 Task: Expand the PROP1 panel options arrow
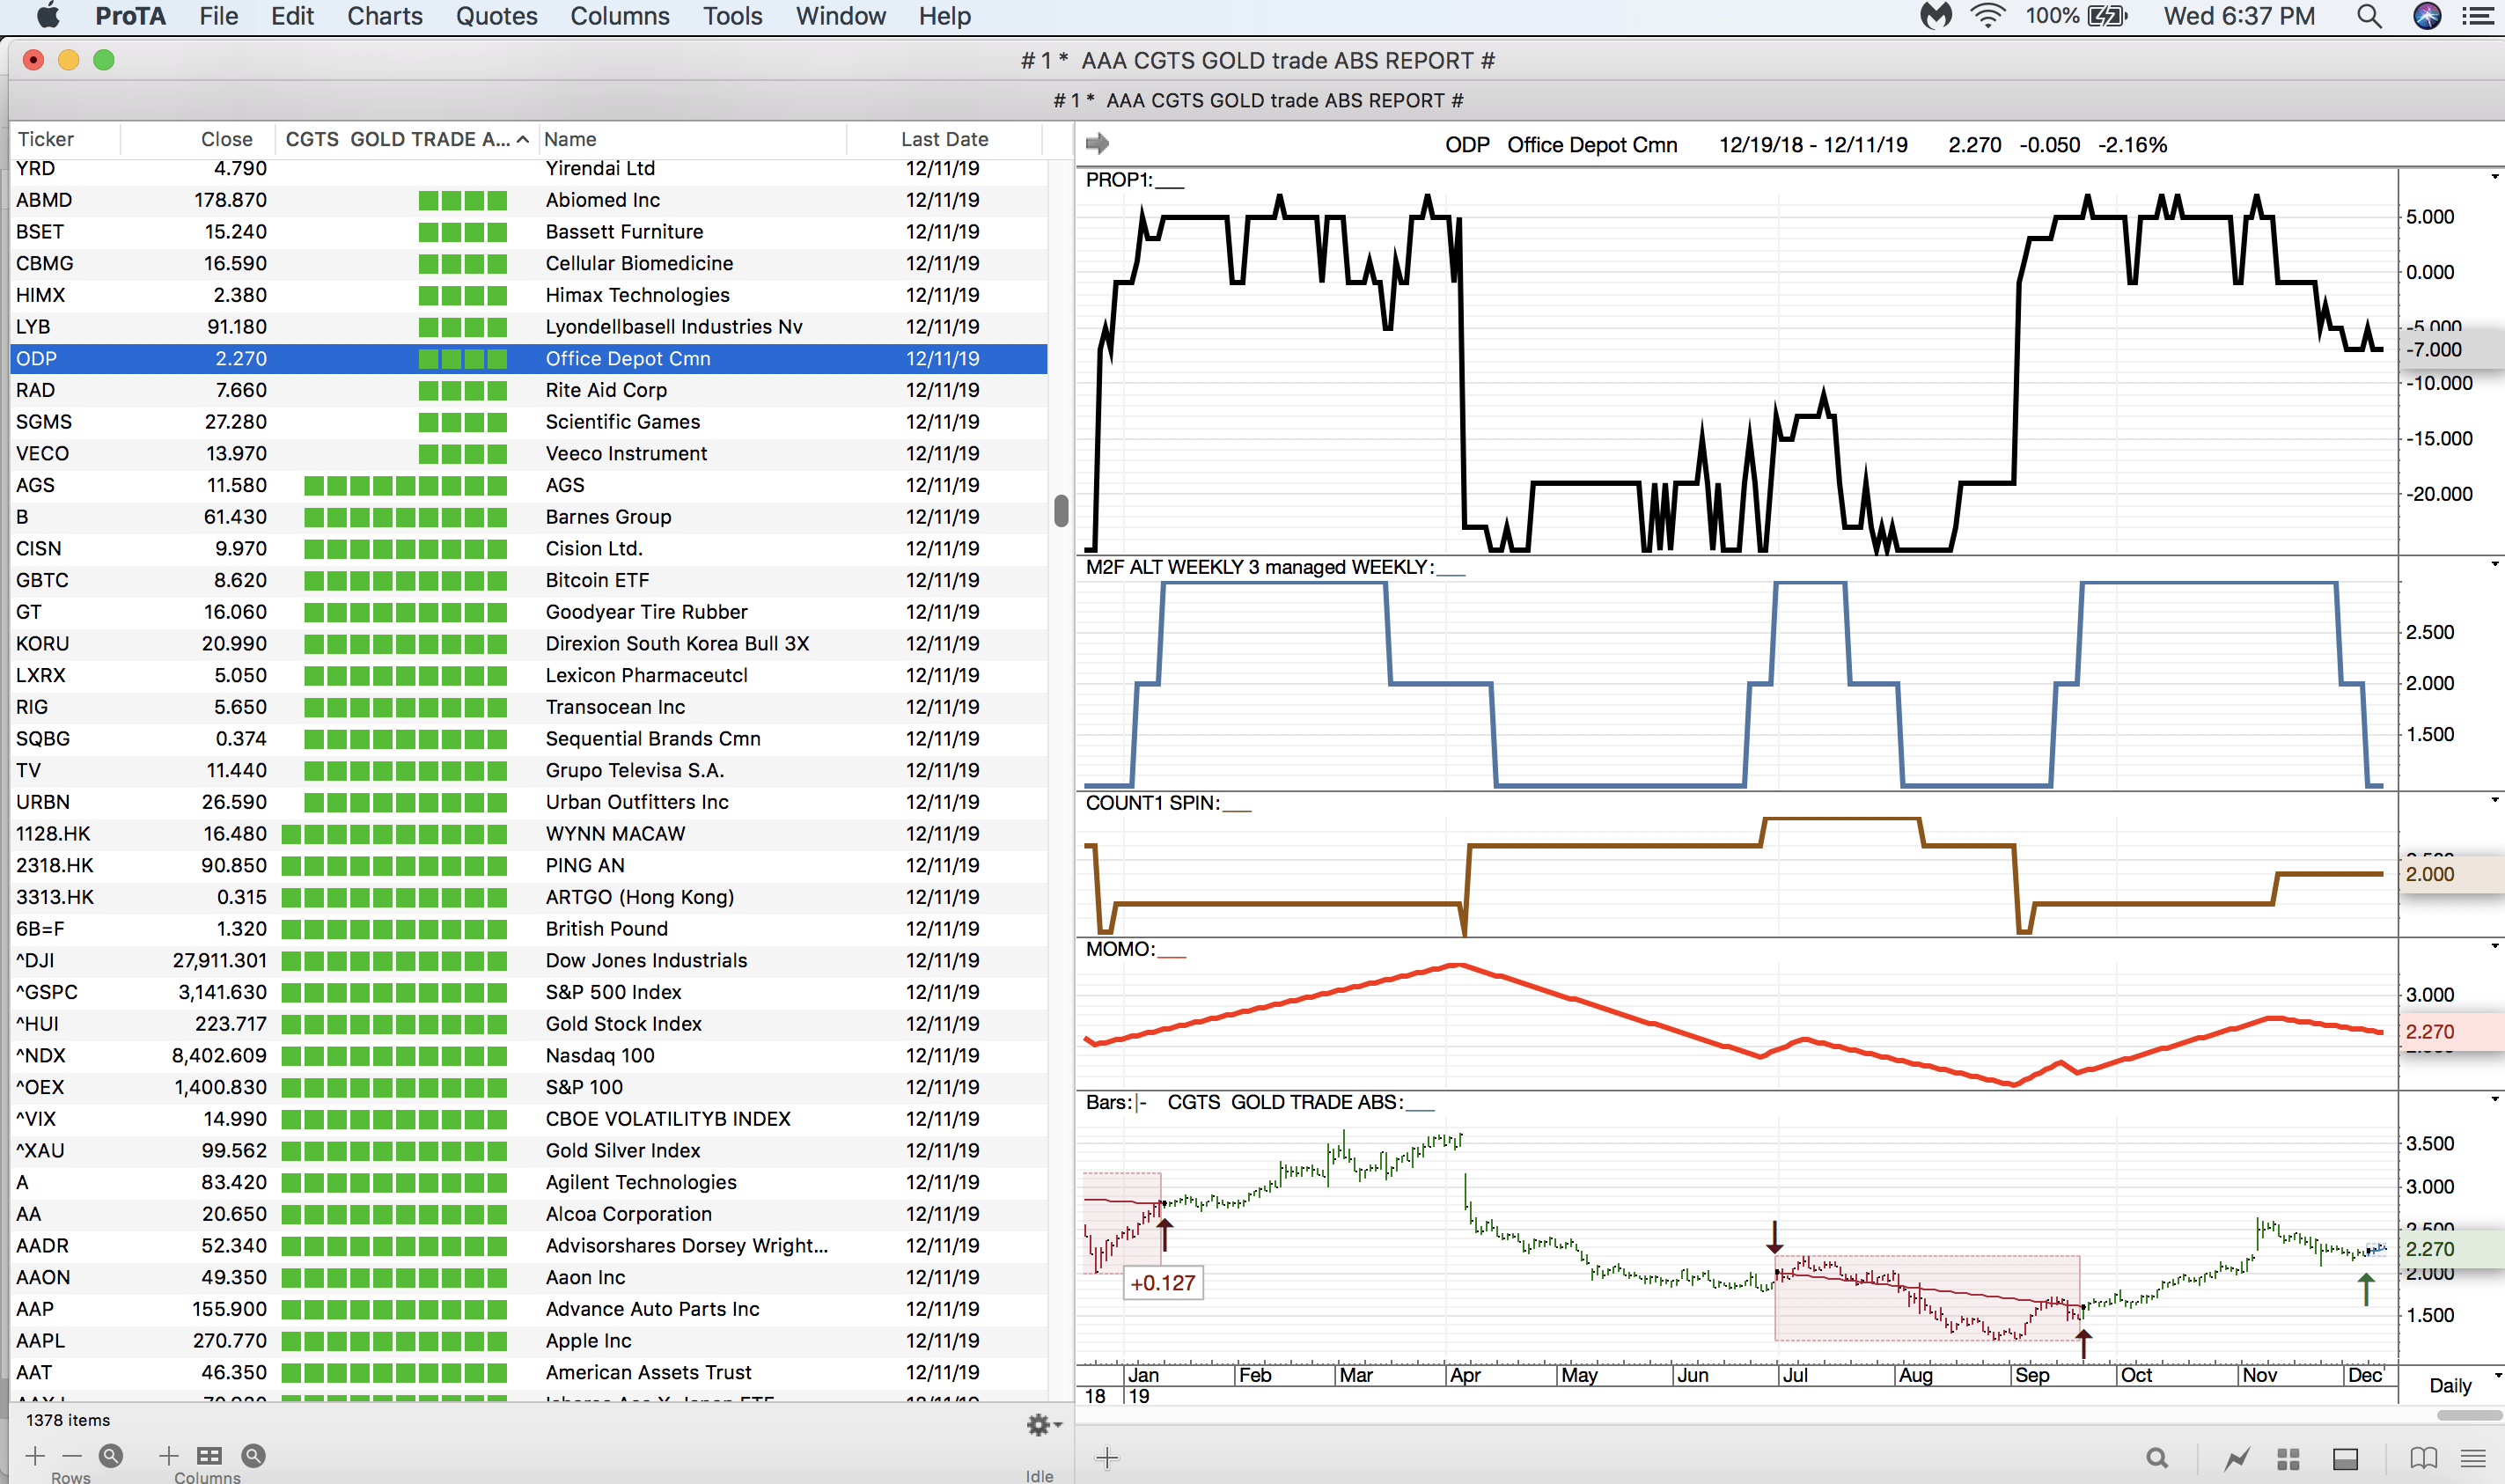tap(2494, 178)
